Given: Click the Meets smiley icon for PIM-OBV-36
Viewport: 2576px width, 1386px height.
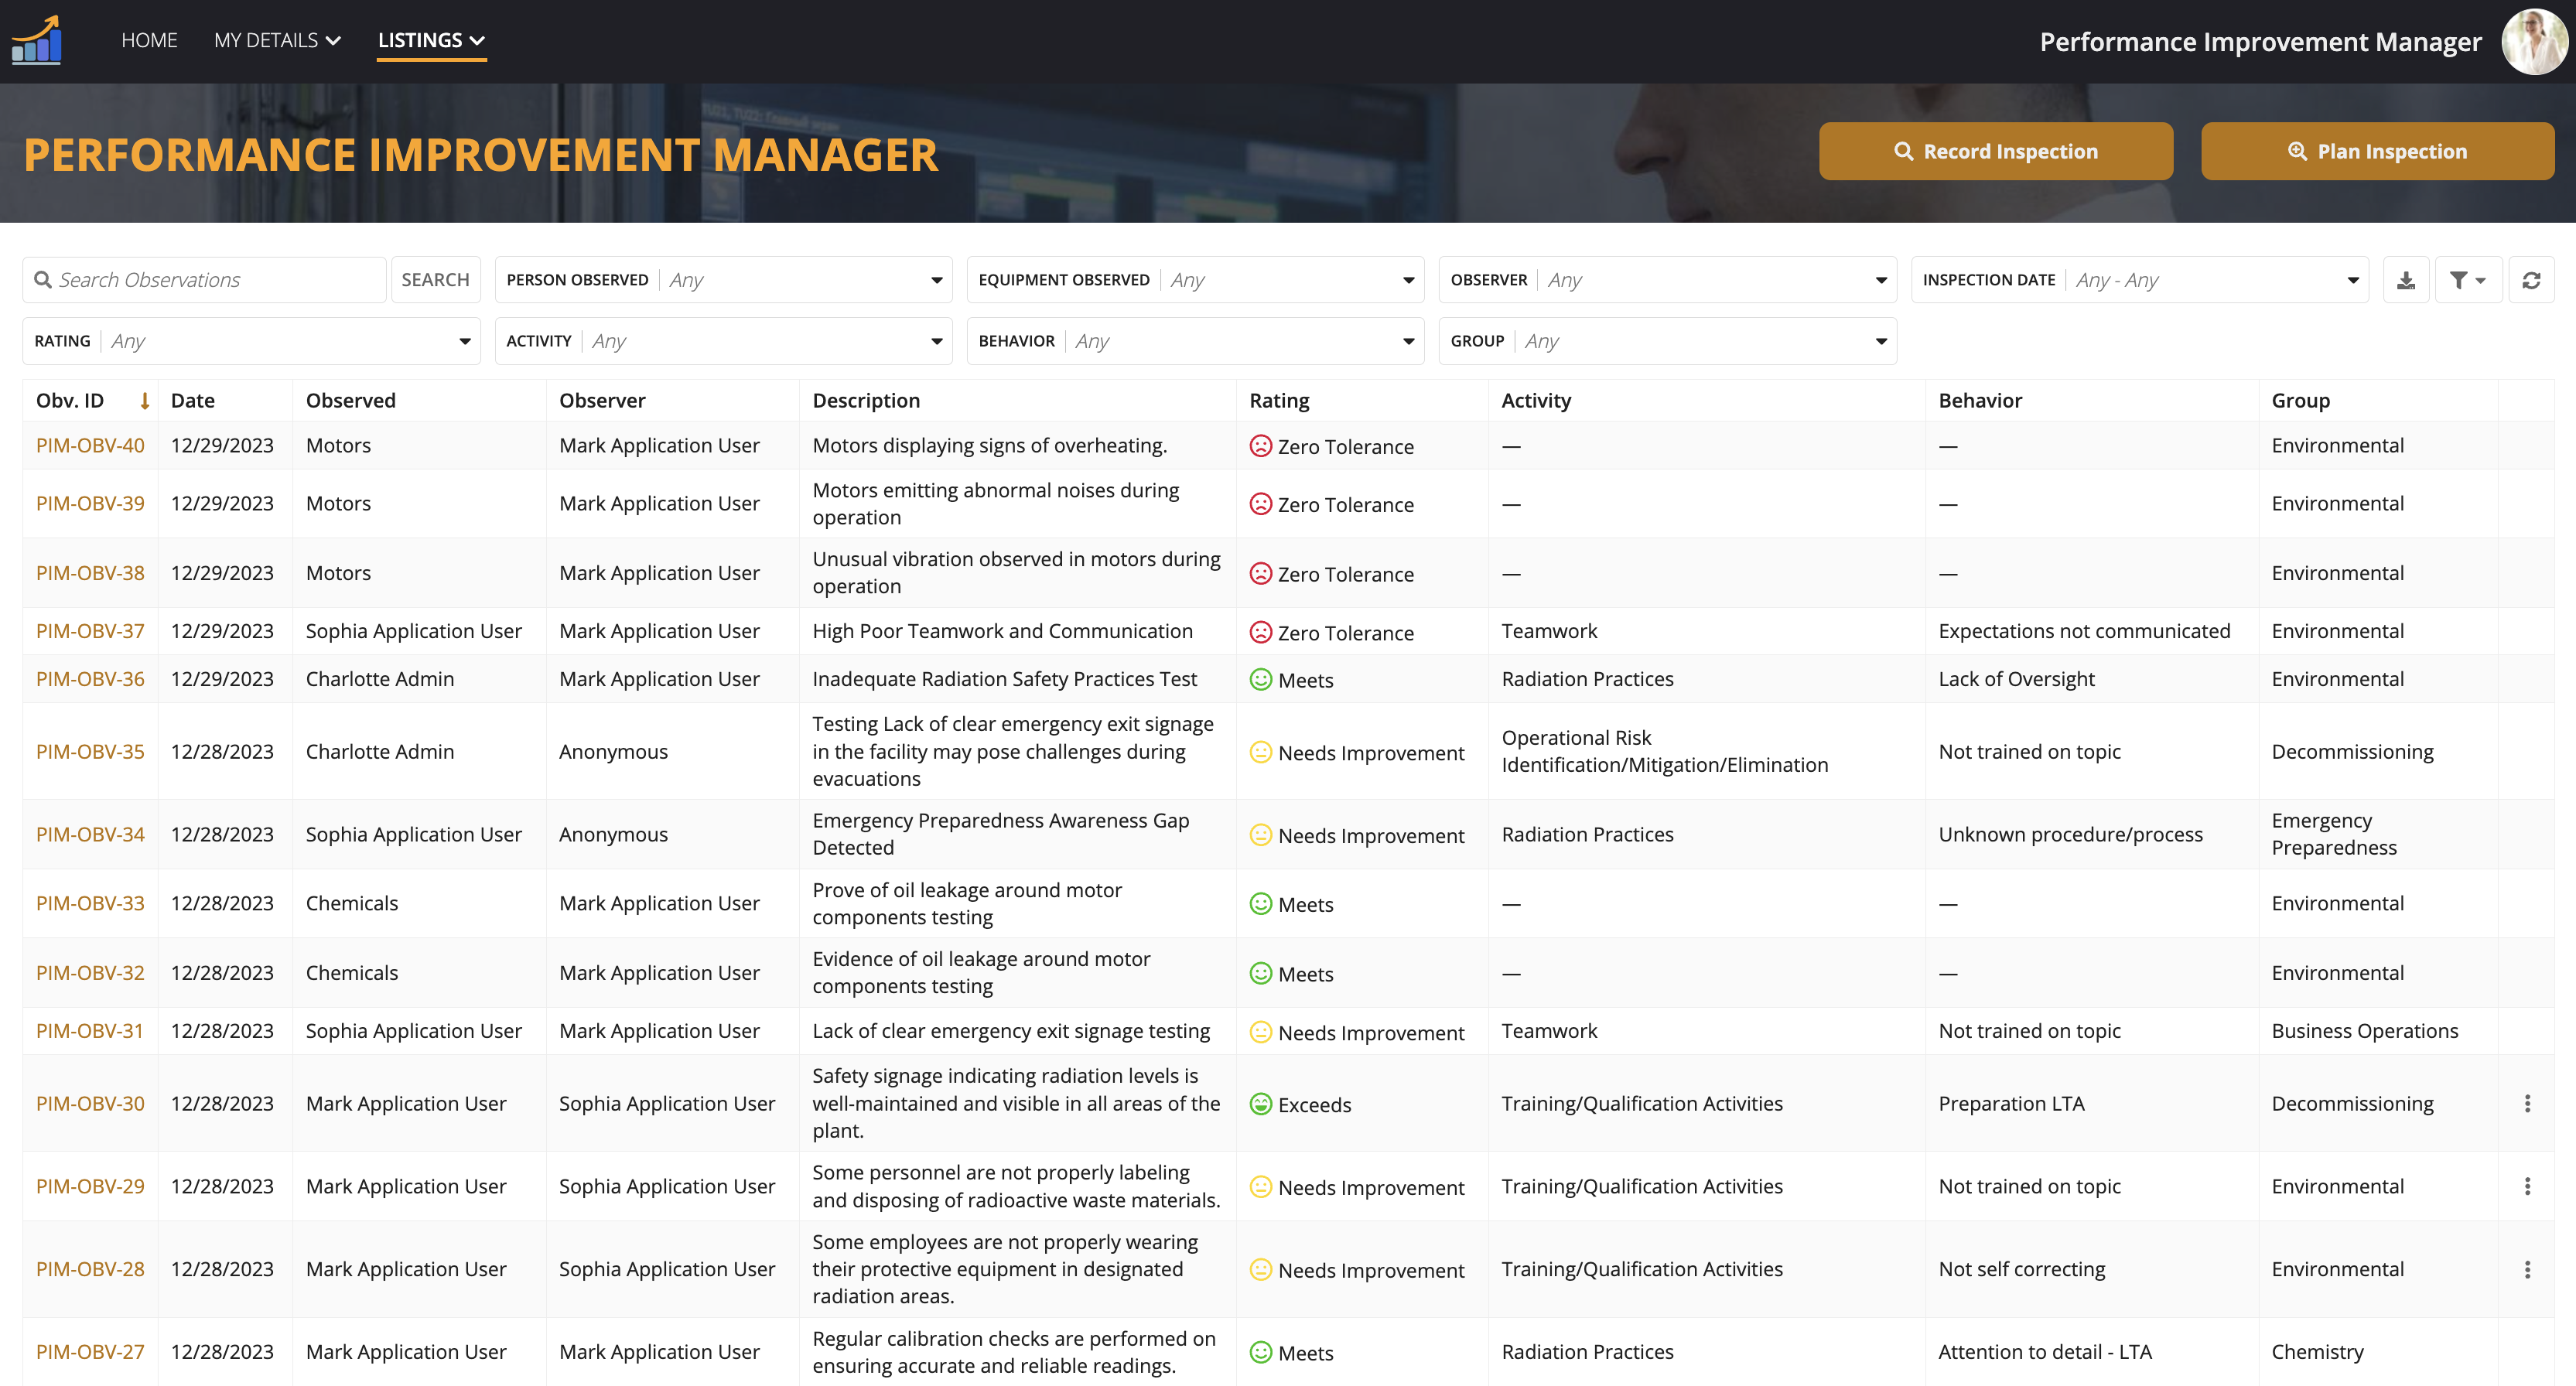Looking at the screenshot, I should click(x=1261, y=679).
